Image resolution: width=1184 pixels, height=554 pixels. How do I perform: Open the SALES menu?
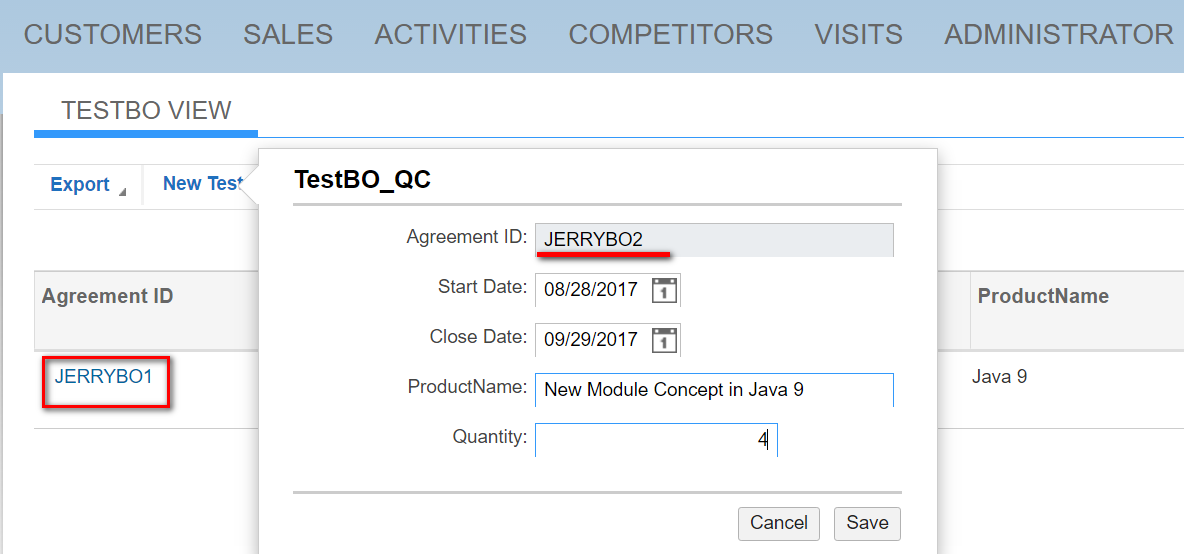click(x=288, y=35)
